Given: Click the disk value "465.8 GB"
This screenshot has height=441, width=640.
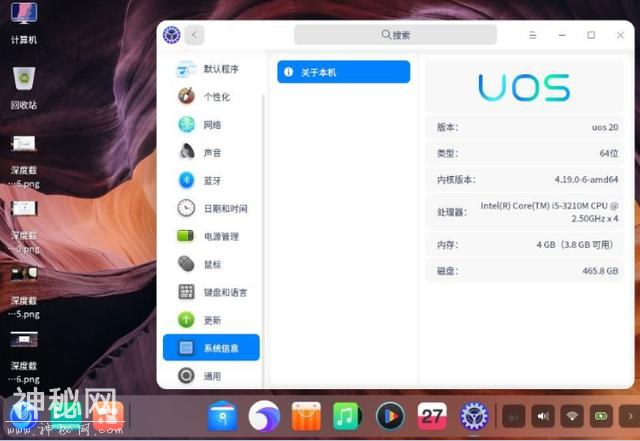Looking at the screenshot, I should point(600,271).
